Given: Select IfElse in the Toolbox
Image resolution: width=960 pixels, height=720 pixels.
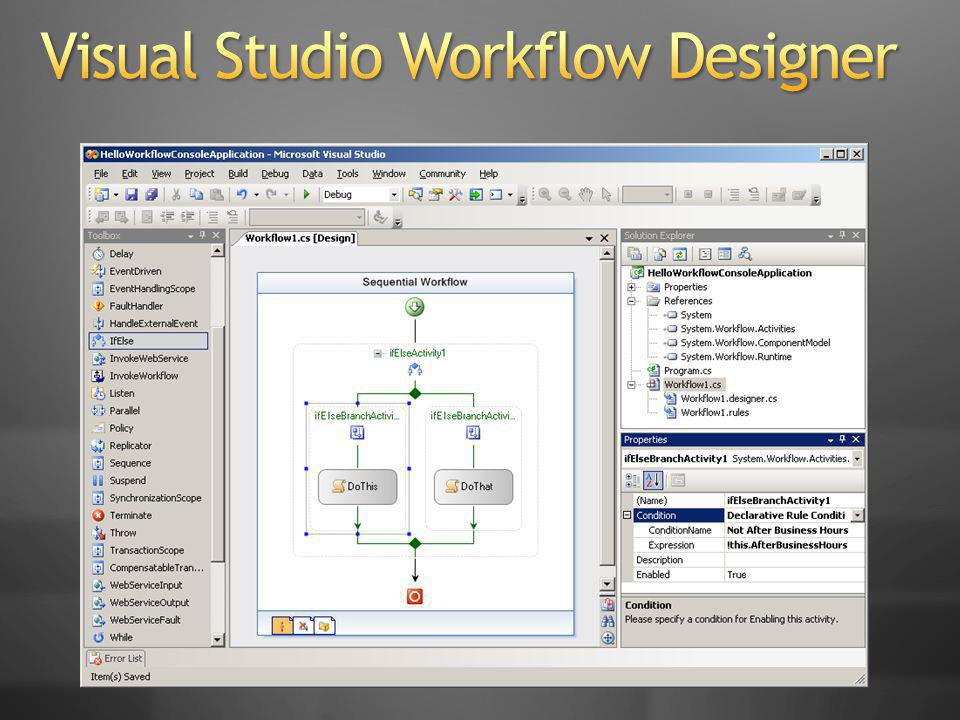Looking at the screenshot, I should pyautogui.click(x=149, y=341).
